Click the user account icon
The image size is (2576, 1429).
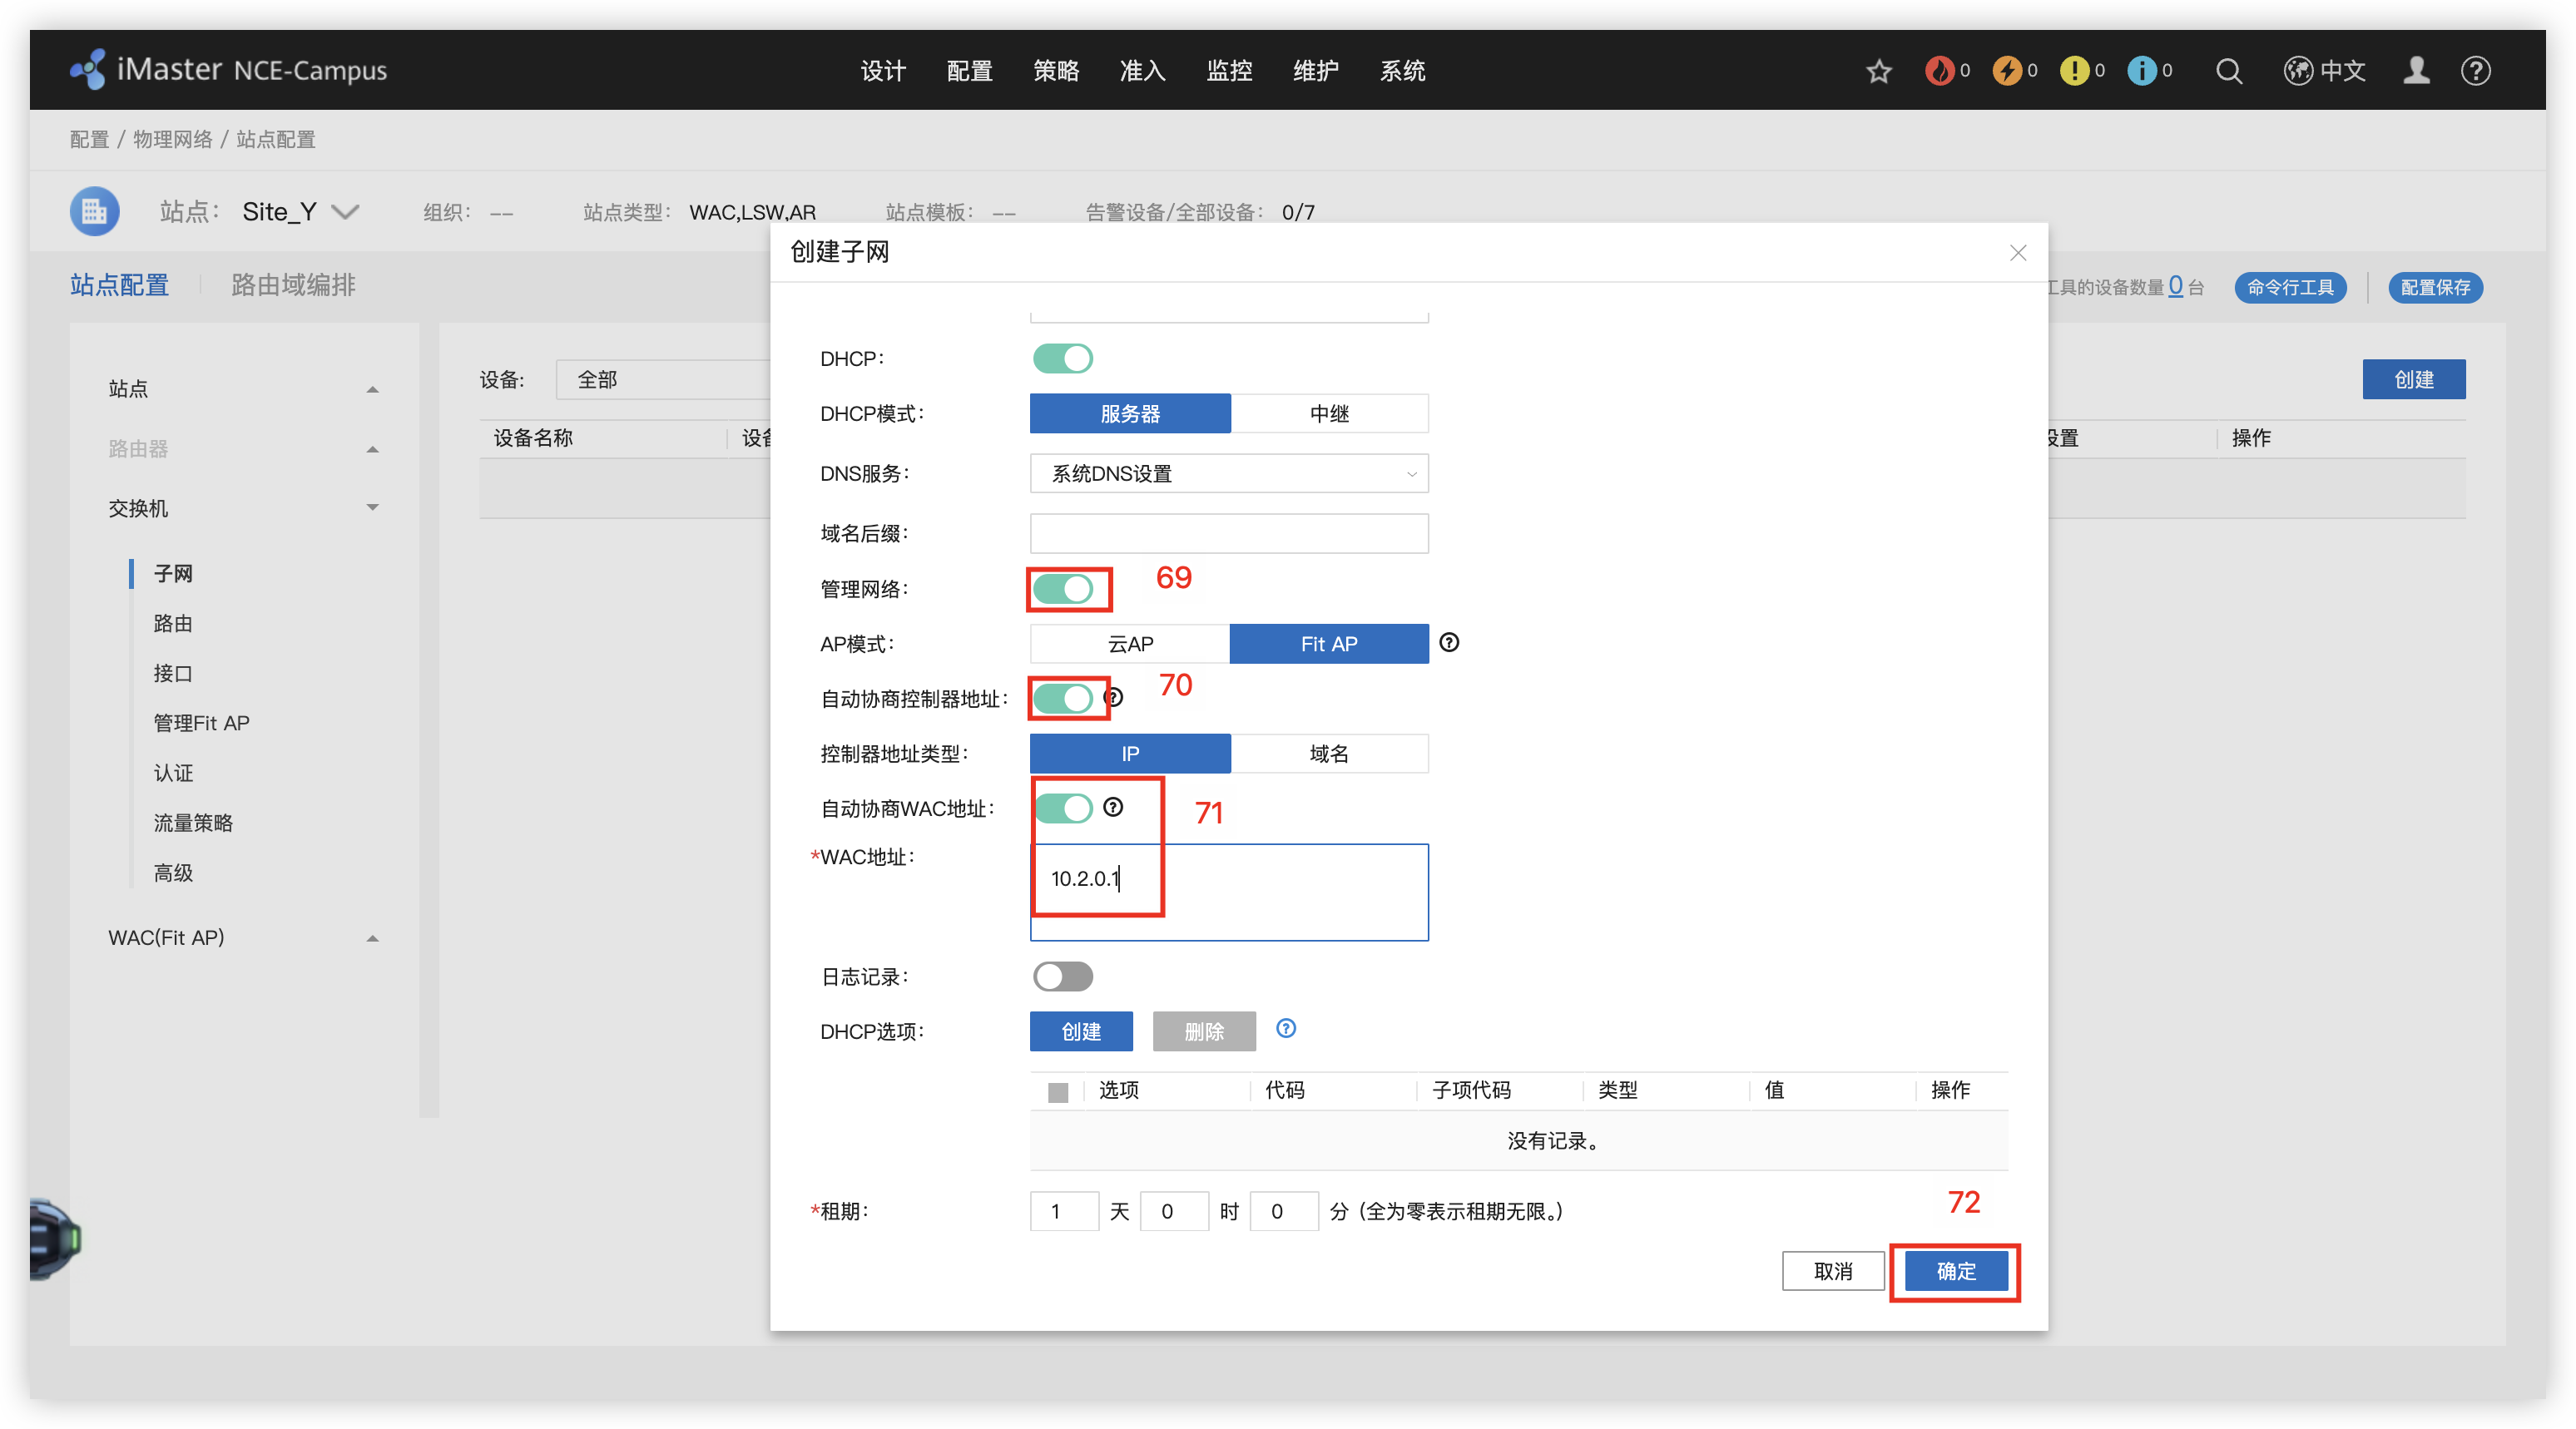point(2416,71)
